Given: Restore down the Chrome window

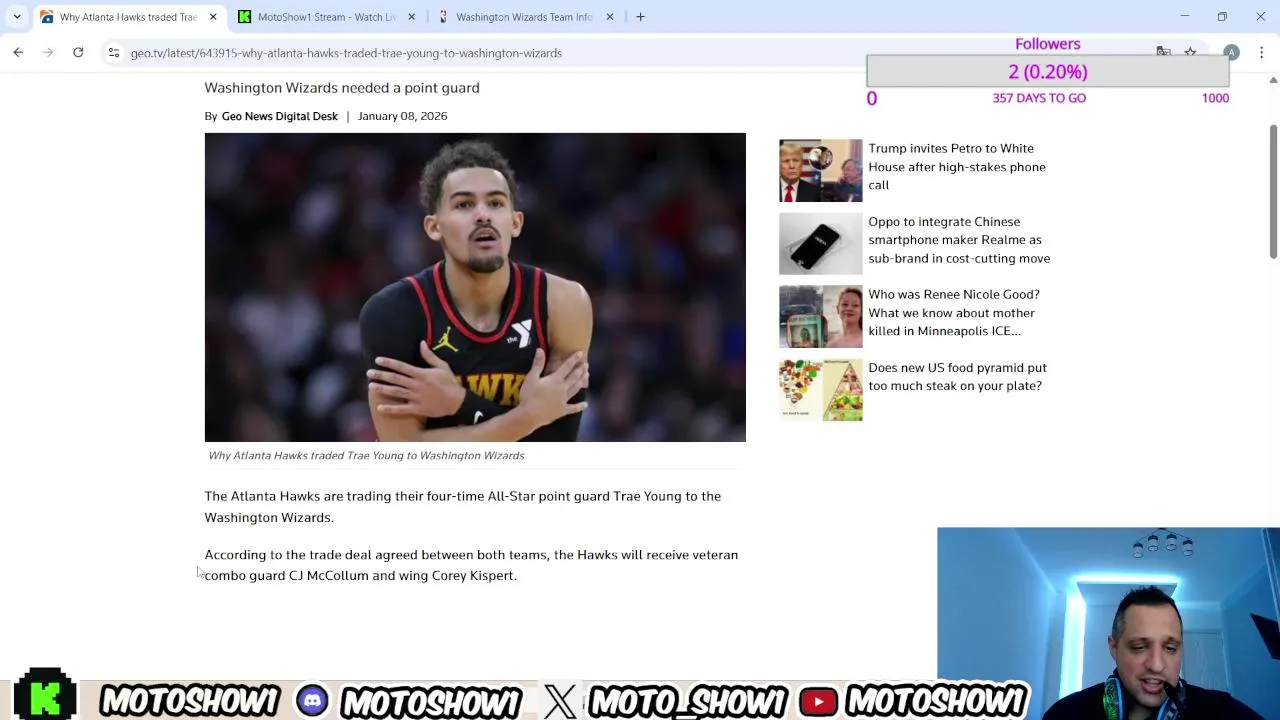Looking at the screenshot, I should 1222,17.
